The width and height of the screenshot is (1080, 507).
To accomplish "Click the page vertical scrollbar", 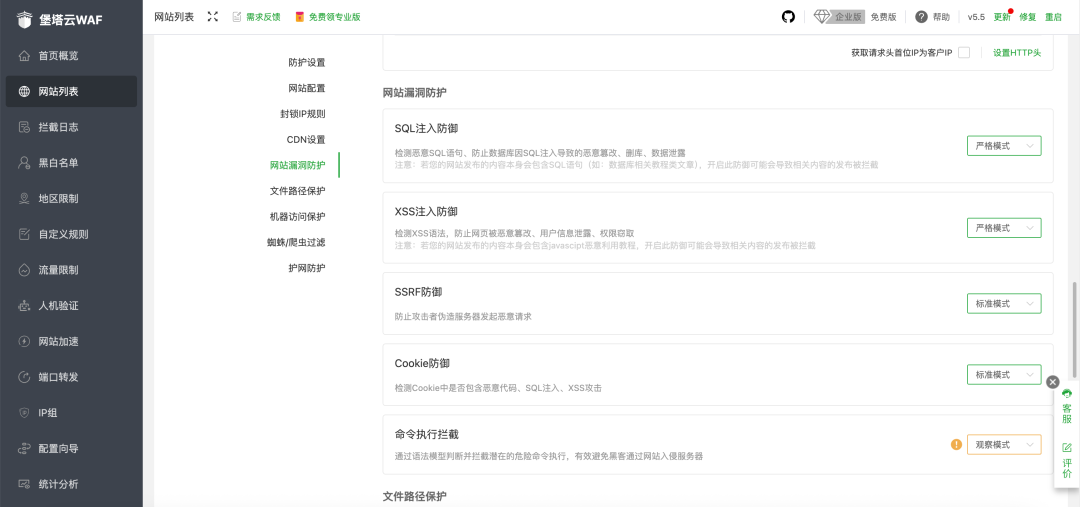I will click(1075, 320).
